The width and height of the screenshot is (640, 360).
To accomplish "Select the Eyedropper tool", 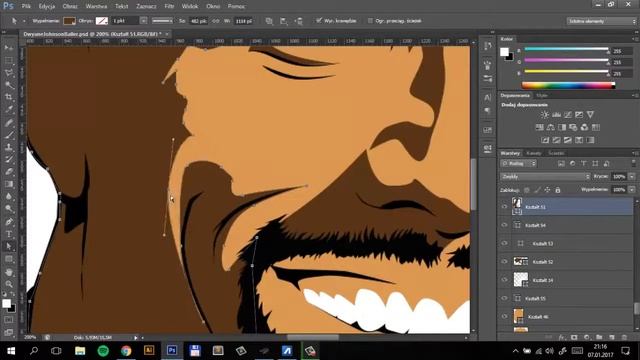I will pyautogui.click(x=9, y=109).
